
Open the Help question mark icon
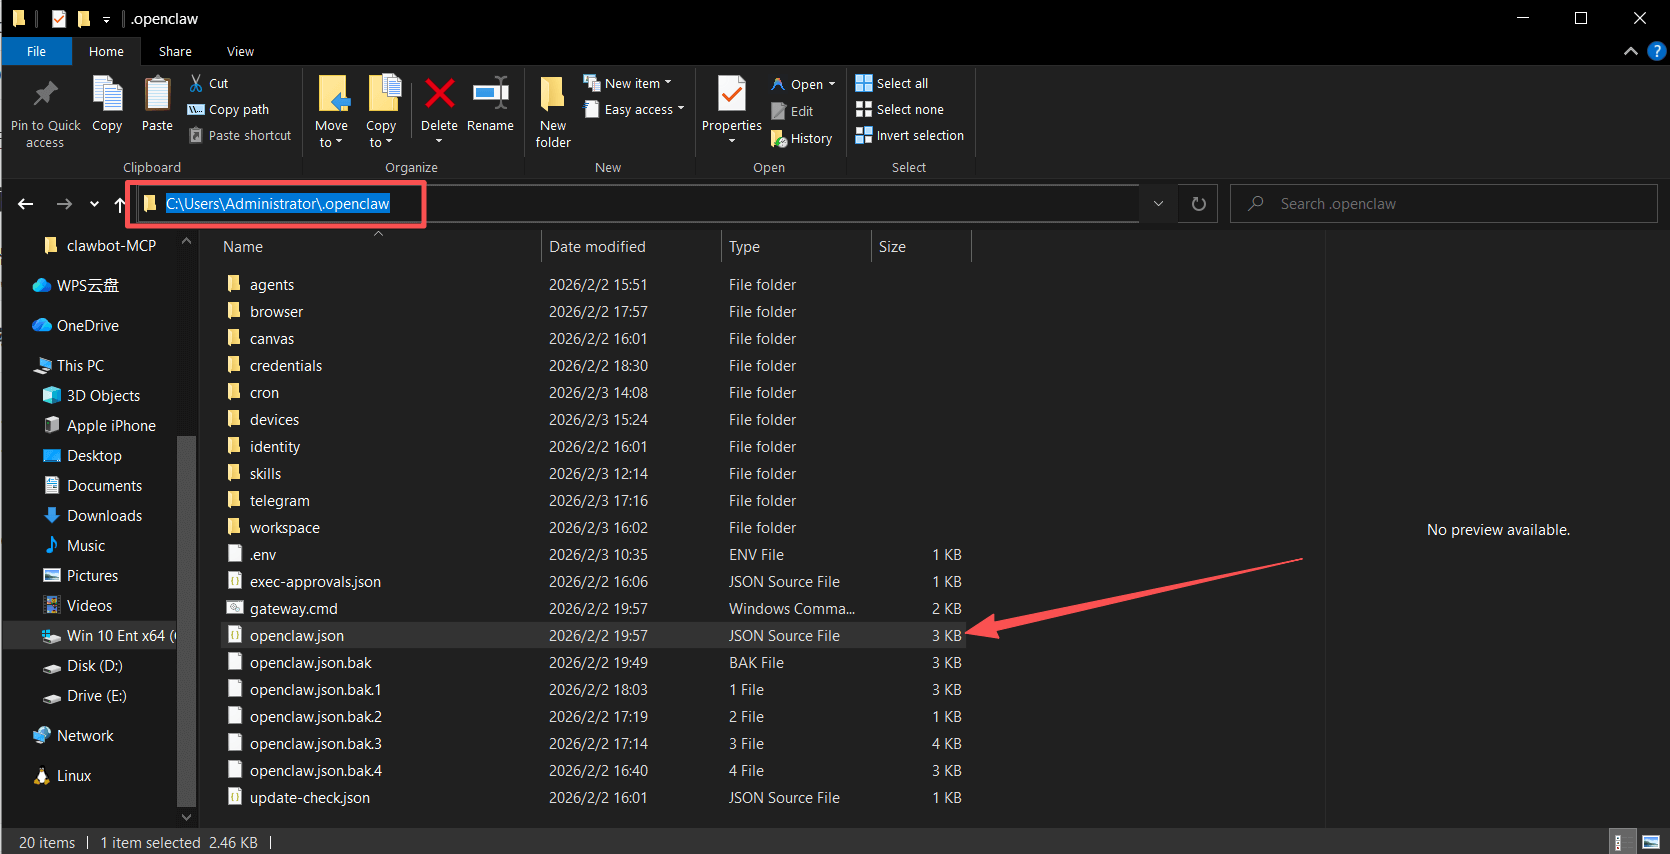pyautogui.click(x=1656, y=51)
